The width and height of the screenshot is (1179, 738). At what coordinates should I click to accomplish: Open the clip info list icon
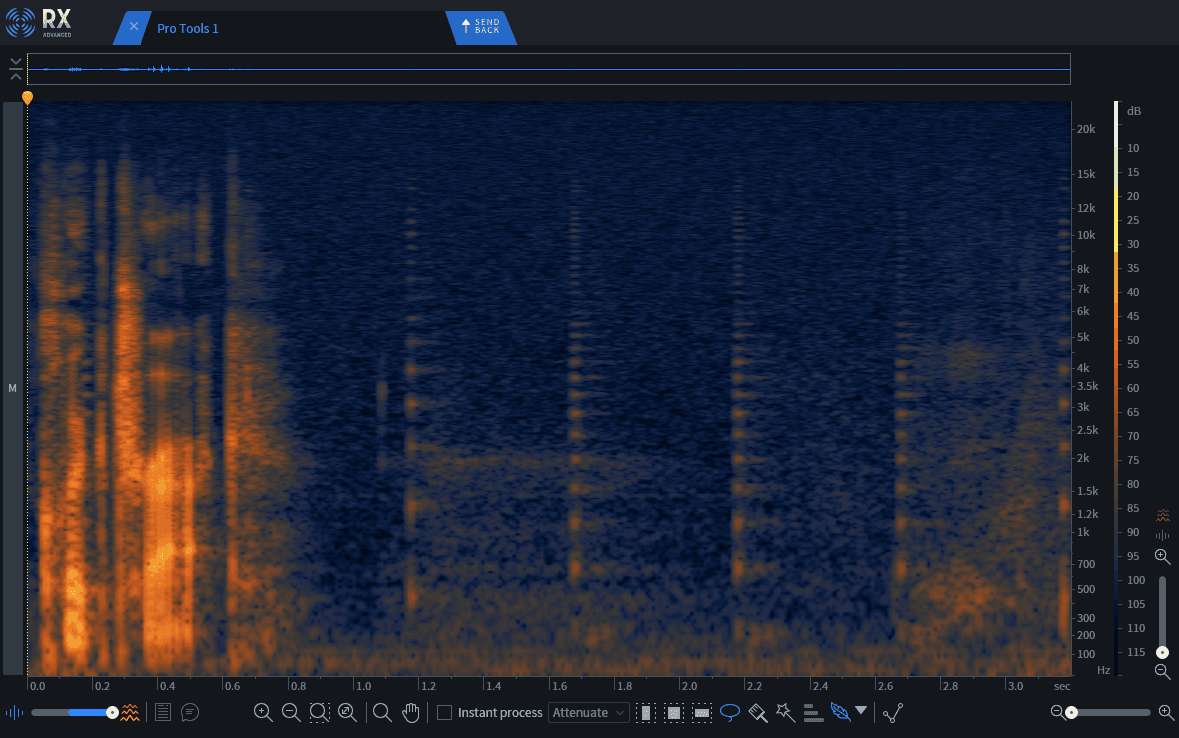pos(162,712)
